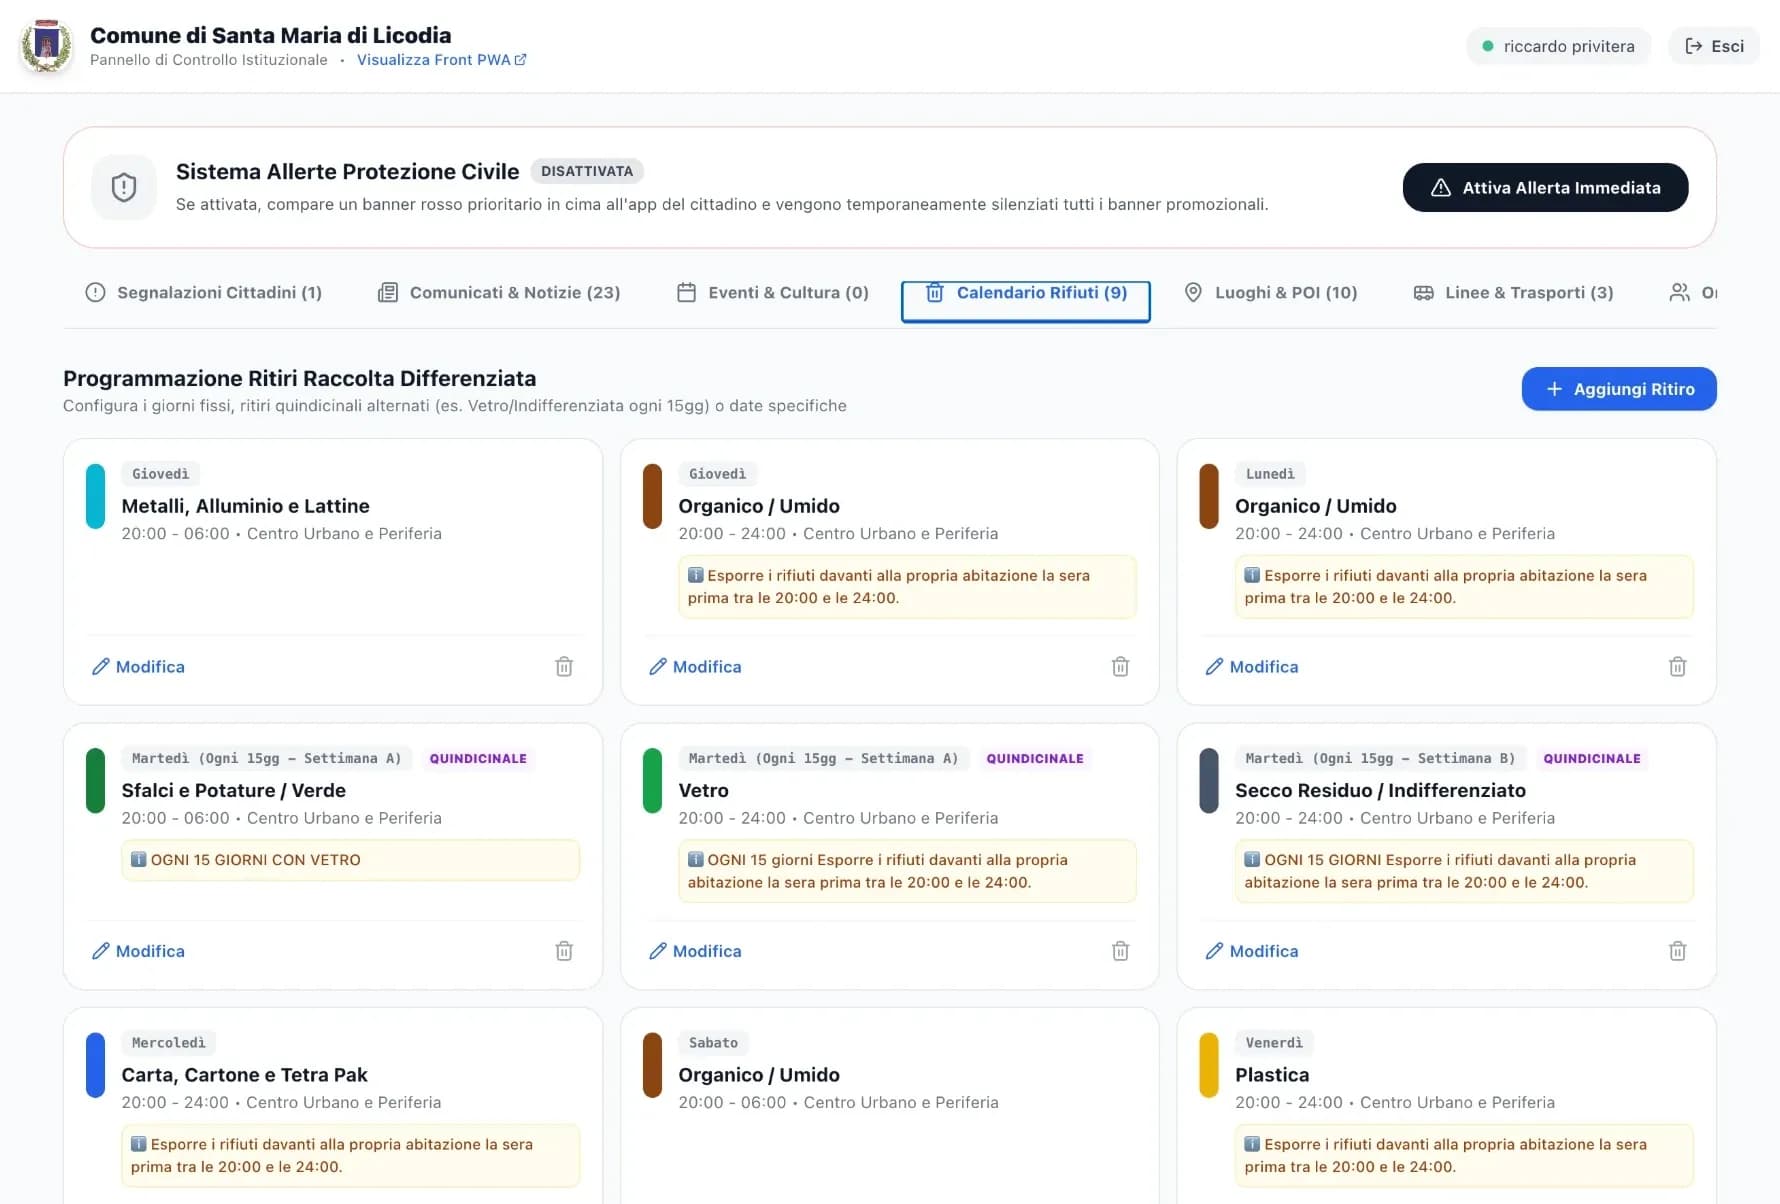1780x1204 pixels.
Task: Click the Sabato day label
Action: point(713,1043)
